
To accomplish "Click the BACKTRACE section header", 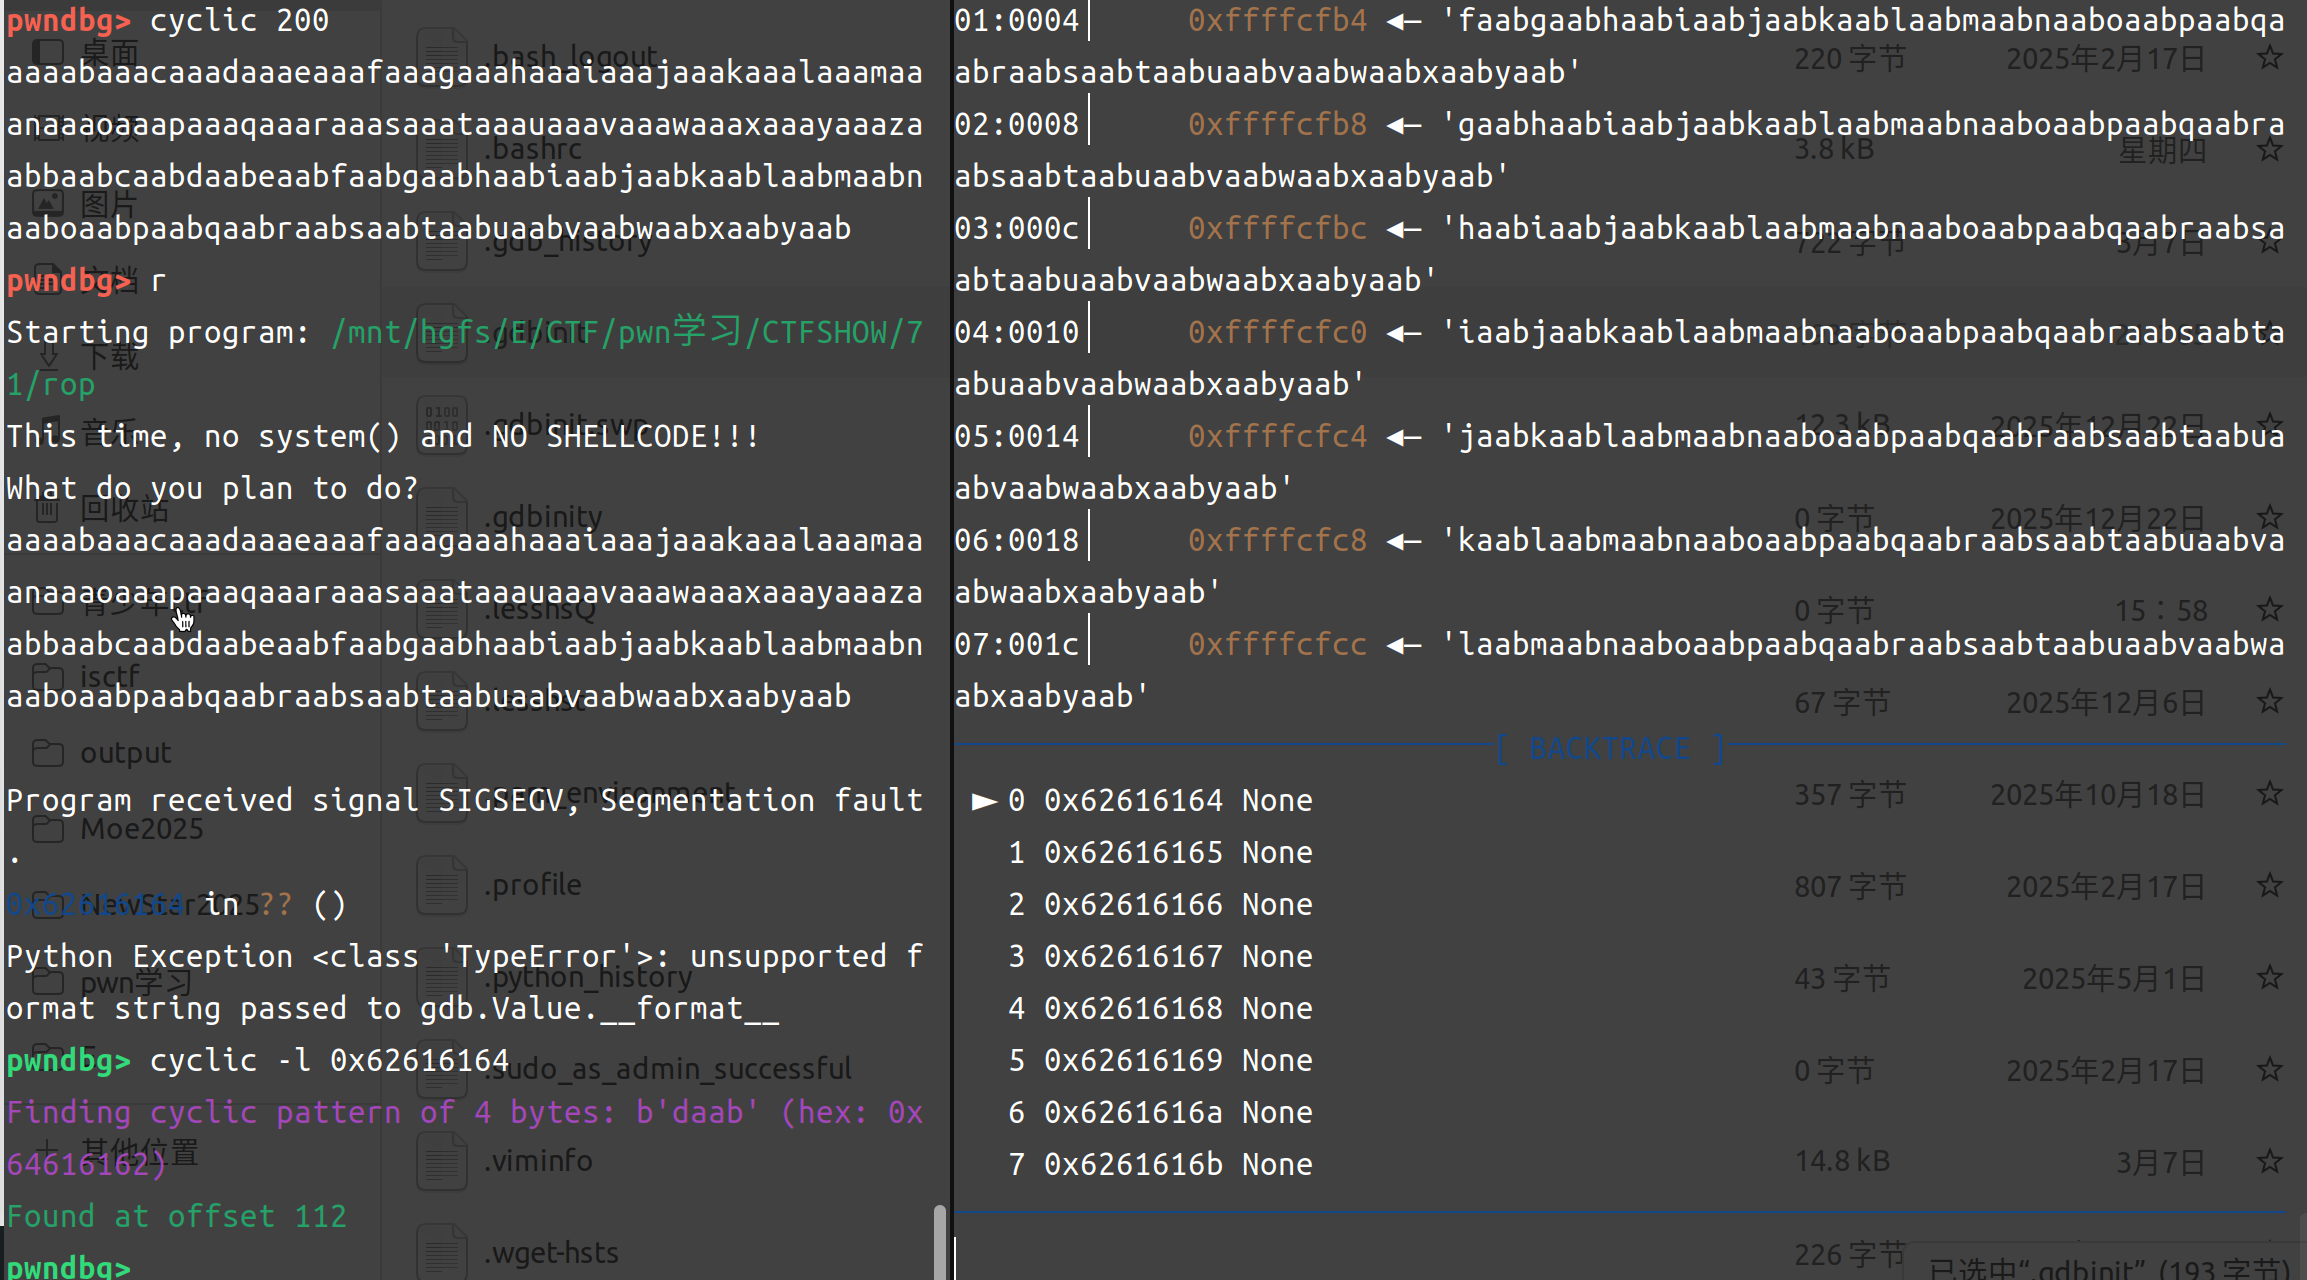I will [1610, 748].
